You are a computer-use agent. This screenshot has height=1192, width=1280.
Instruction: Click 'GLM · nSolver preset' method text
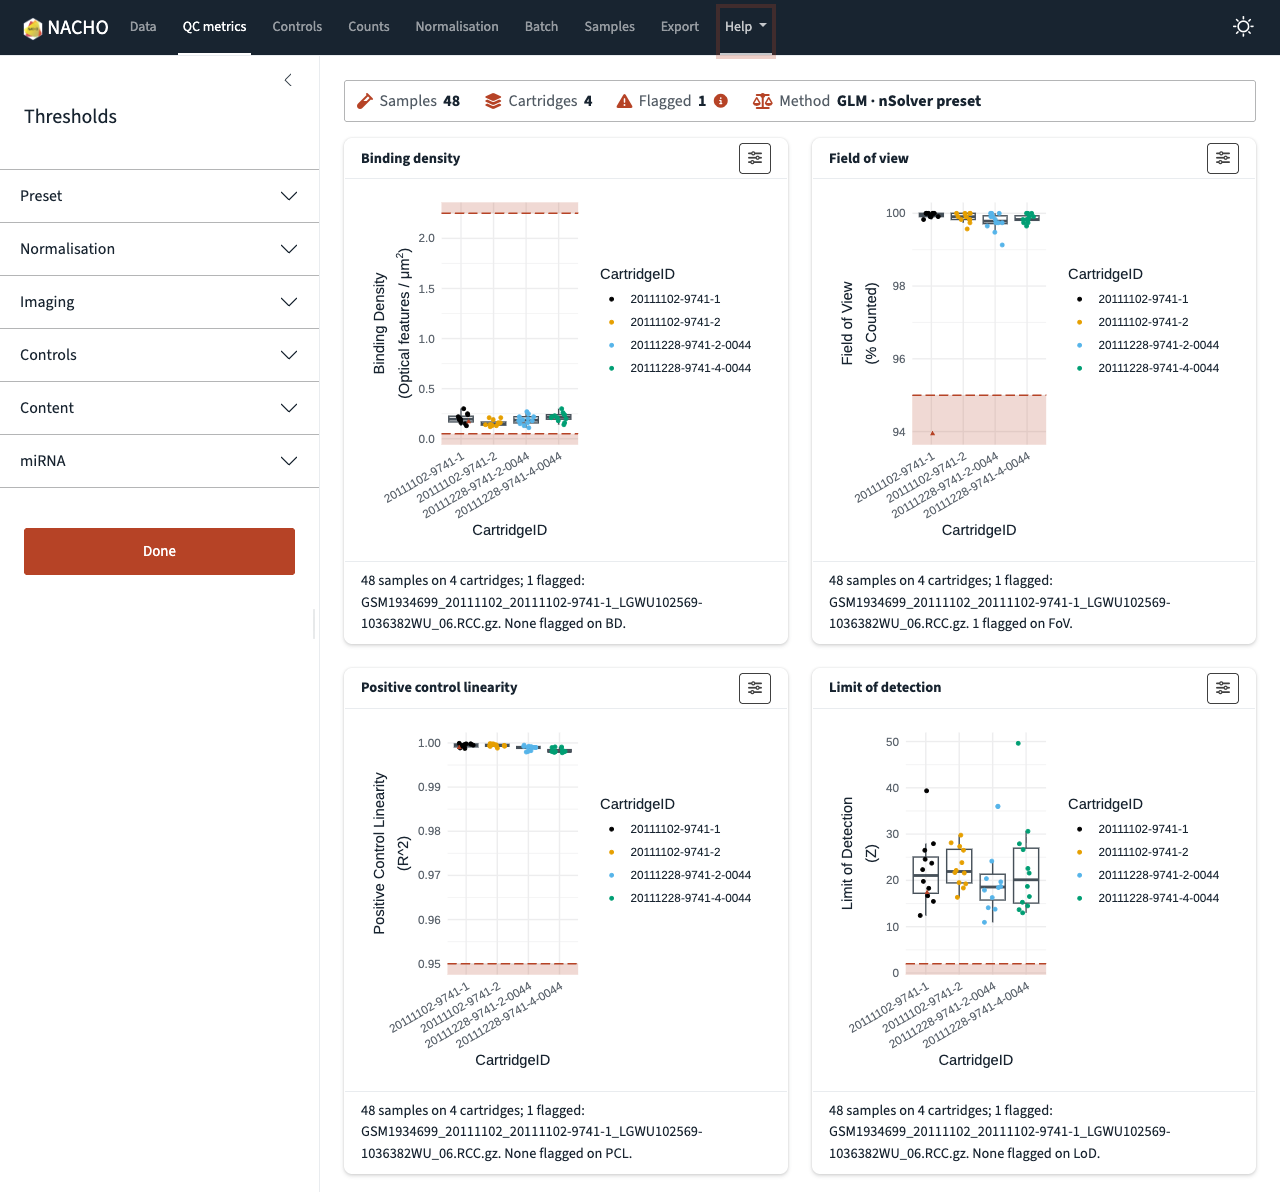(909, 101)
